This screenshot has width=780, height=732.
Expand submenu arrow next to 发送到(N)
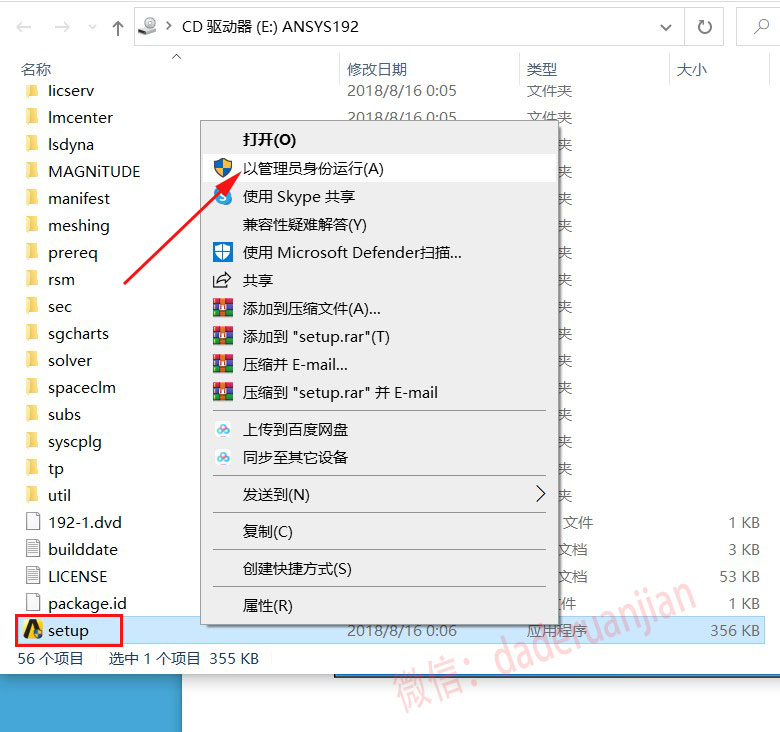coord(541,494)
